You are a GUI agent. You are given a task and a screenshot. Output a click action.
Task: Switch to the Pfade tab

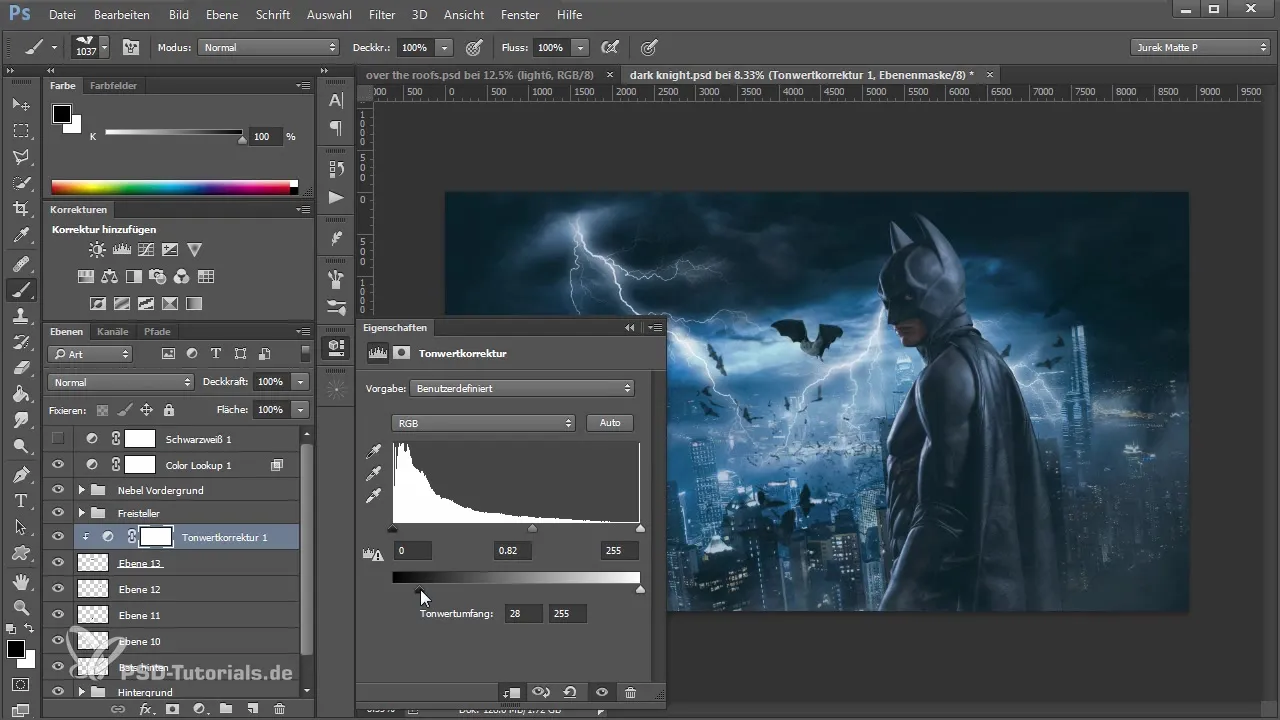(157, 331)
